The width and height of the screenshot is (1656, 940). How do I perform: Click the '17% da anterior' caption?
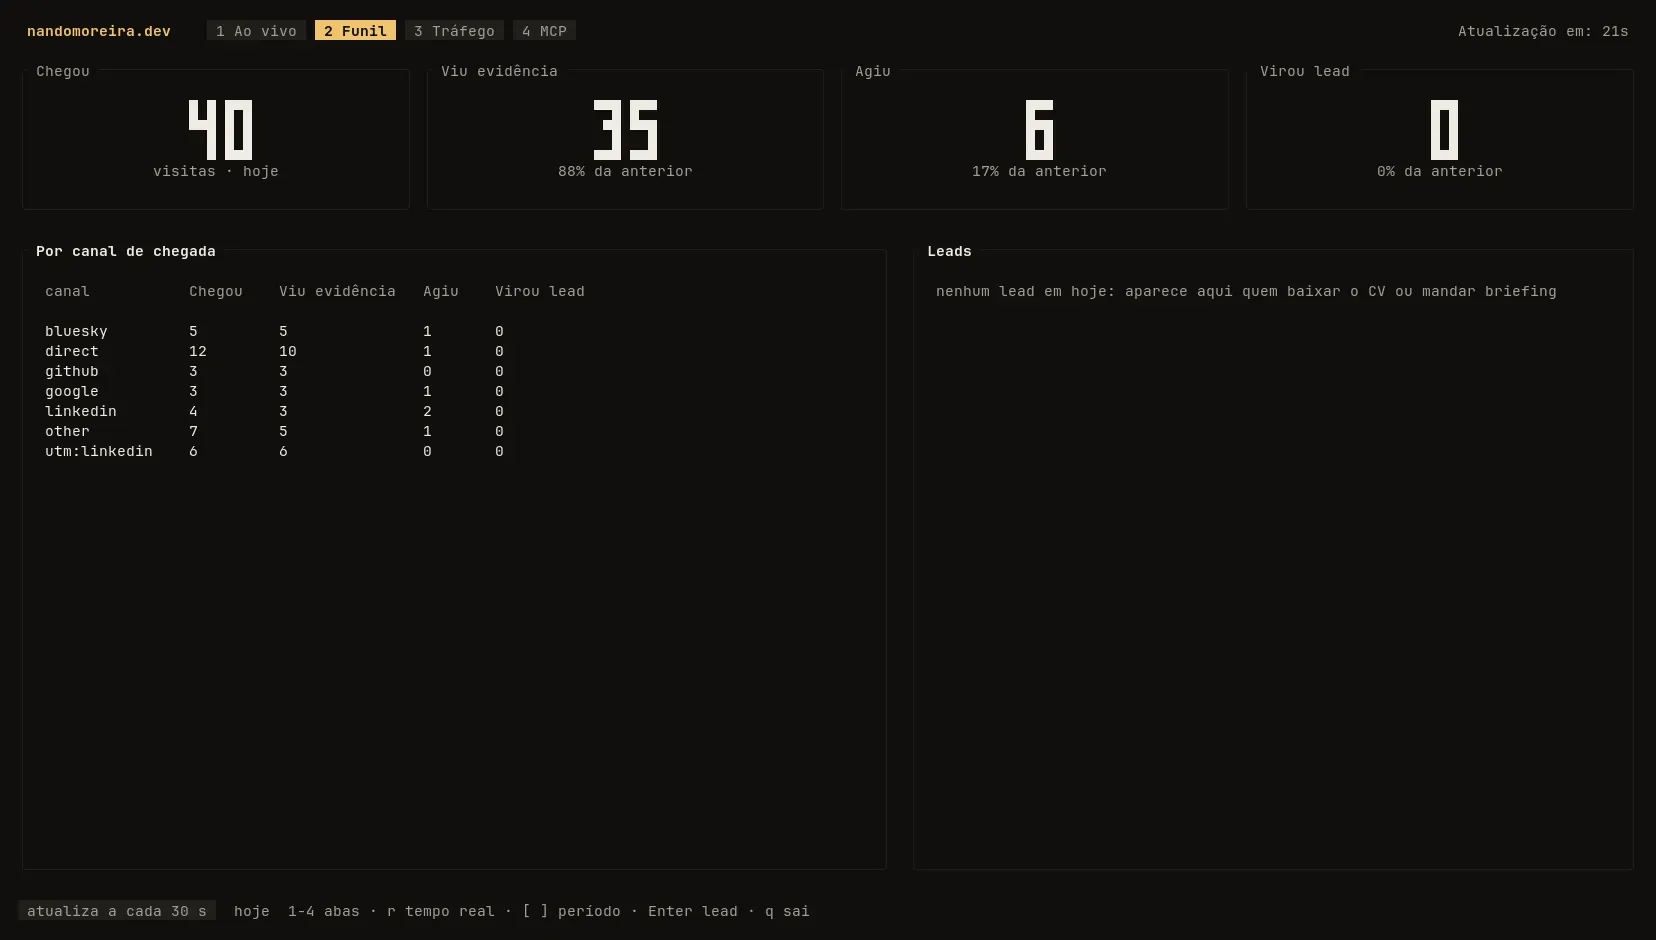1039,171
